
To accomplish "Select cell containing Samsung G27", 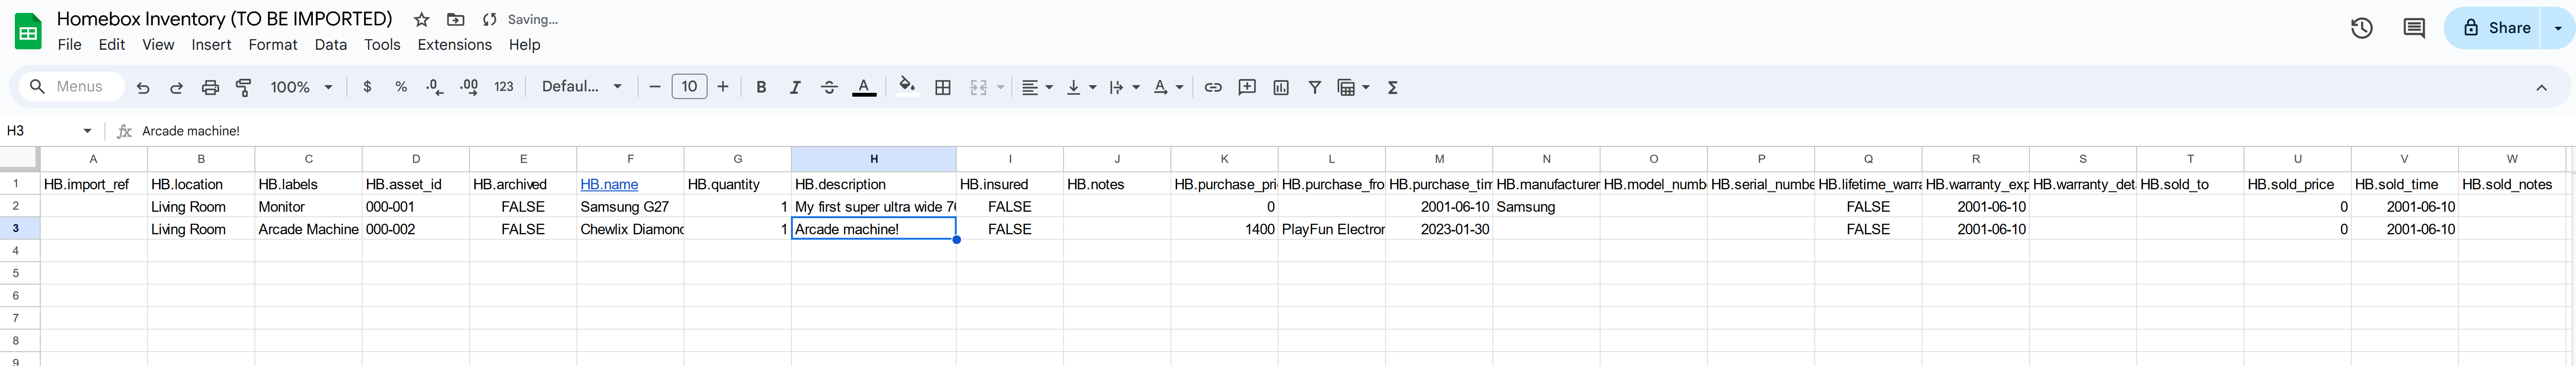I will tap(631, 207).
